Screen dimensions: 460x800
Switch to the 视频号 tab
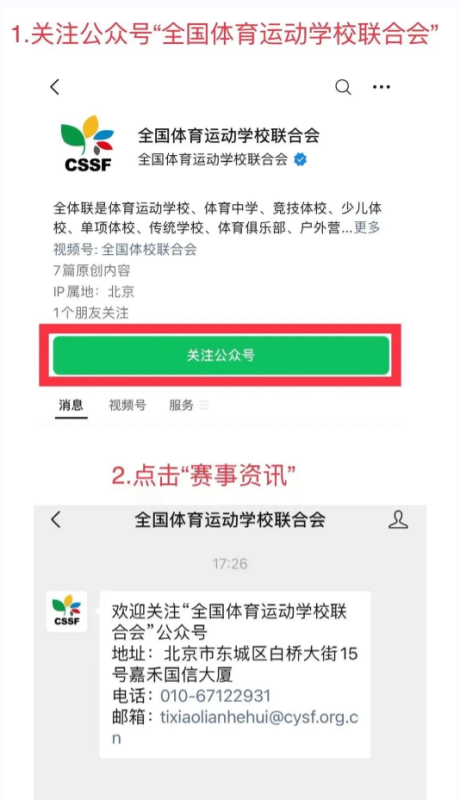point(127,405)
